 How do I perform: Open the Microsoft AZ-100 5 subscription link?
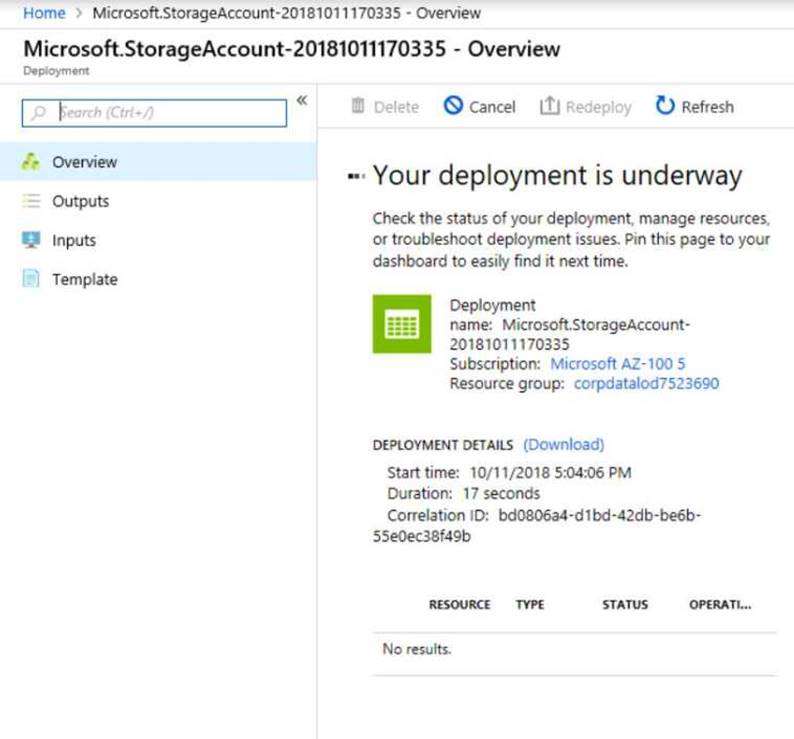(617, 364)
